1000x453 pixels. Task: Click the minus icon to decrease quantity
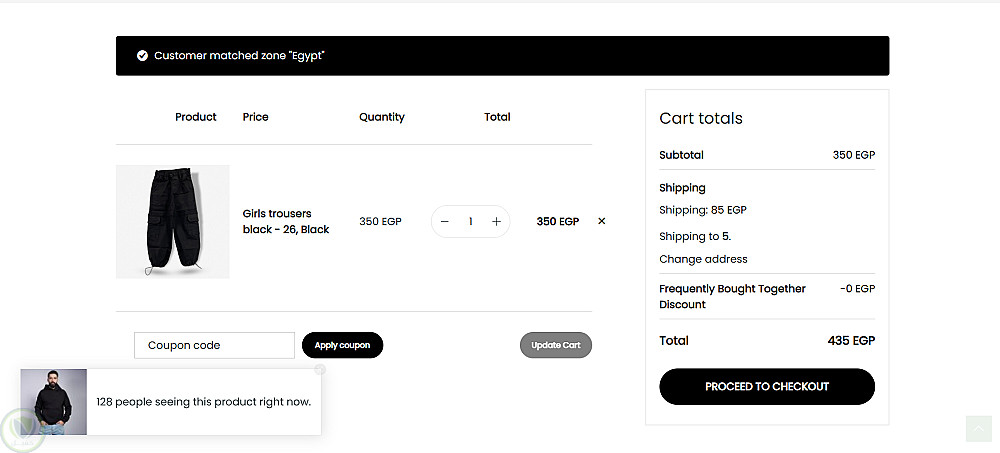pyautogui.click(x=445, y=222)
